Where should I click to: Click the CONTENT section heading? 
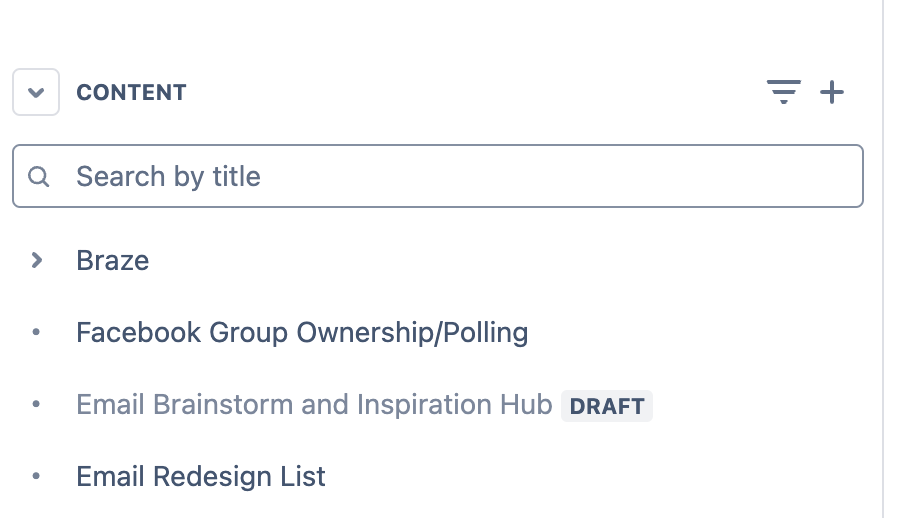tap(131, 93)
